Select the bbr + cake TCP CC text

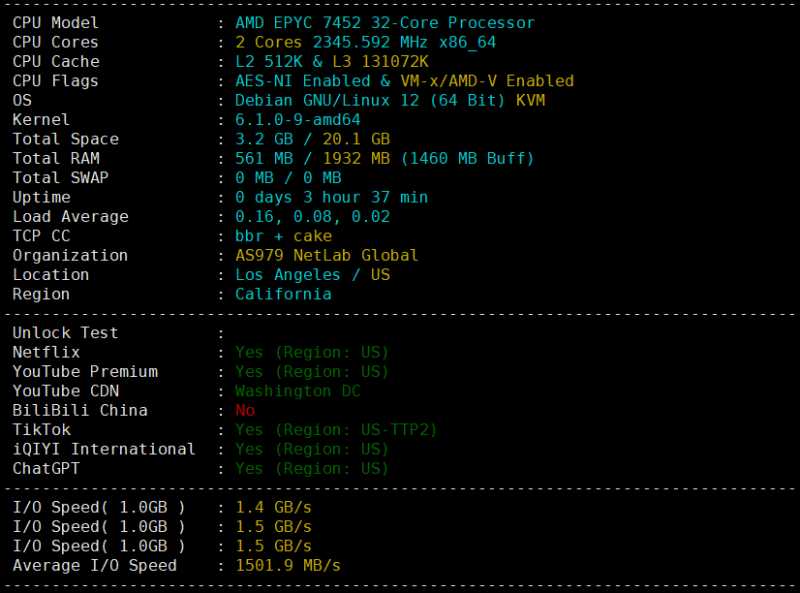(283, 236)
